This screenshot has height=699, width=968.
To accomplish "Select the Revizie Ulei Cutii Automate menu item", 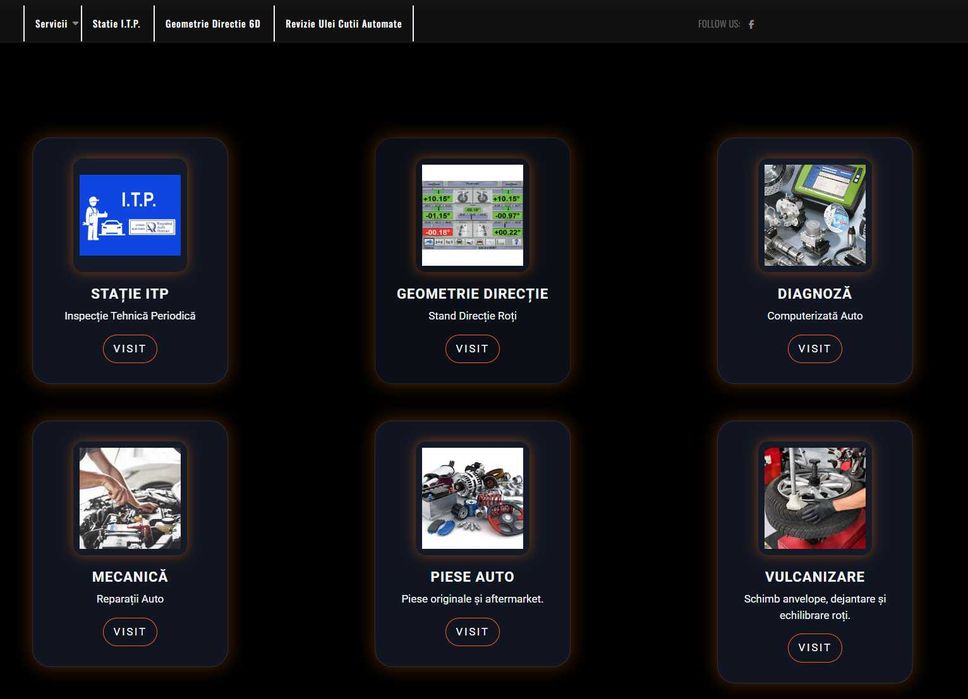I will (x=343, y=23).
